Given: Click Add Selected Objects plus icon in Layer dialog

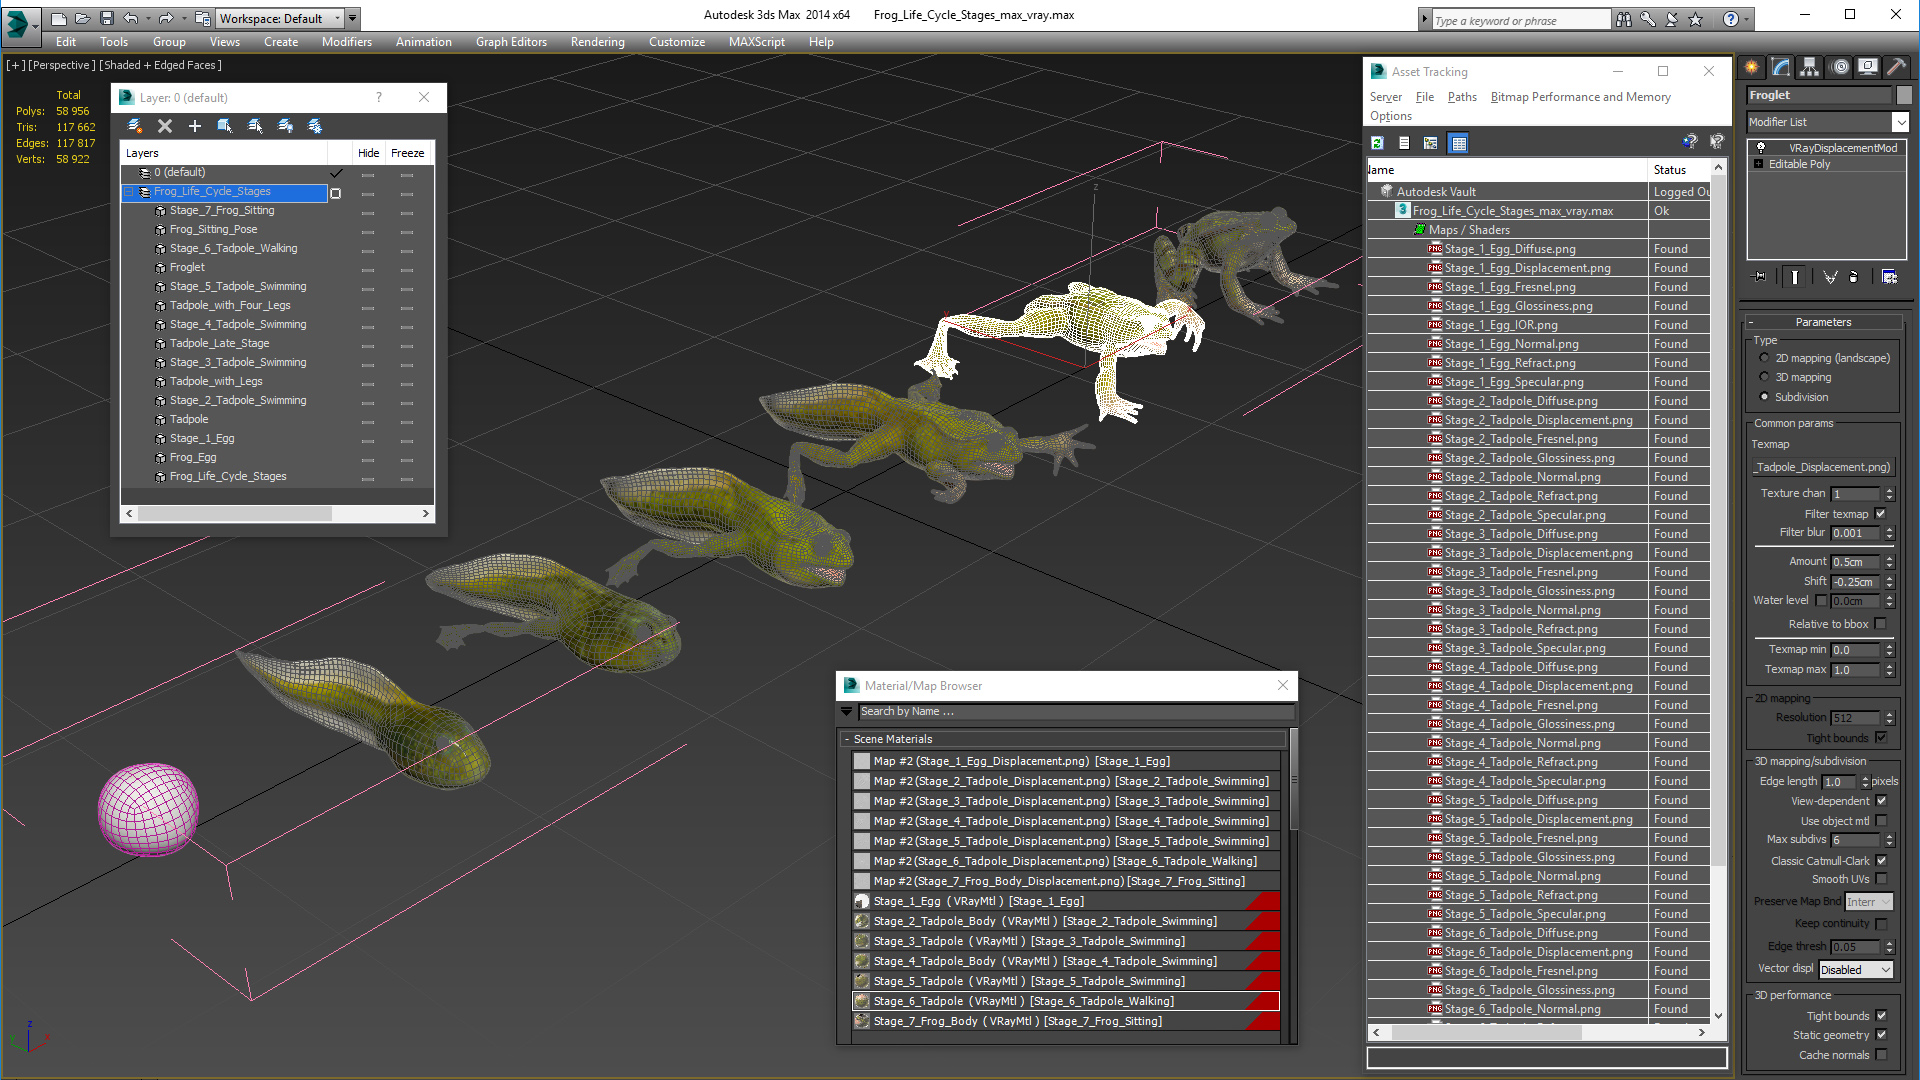Looking at the screenshot, I should click(x=195, y=126).
